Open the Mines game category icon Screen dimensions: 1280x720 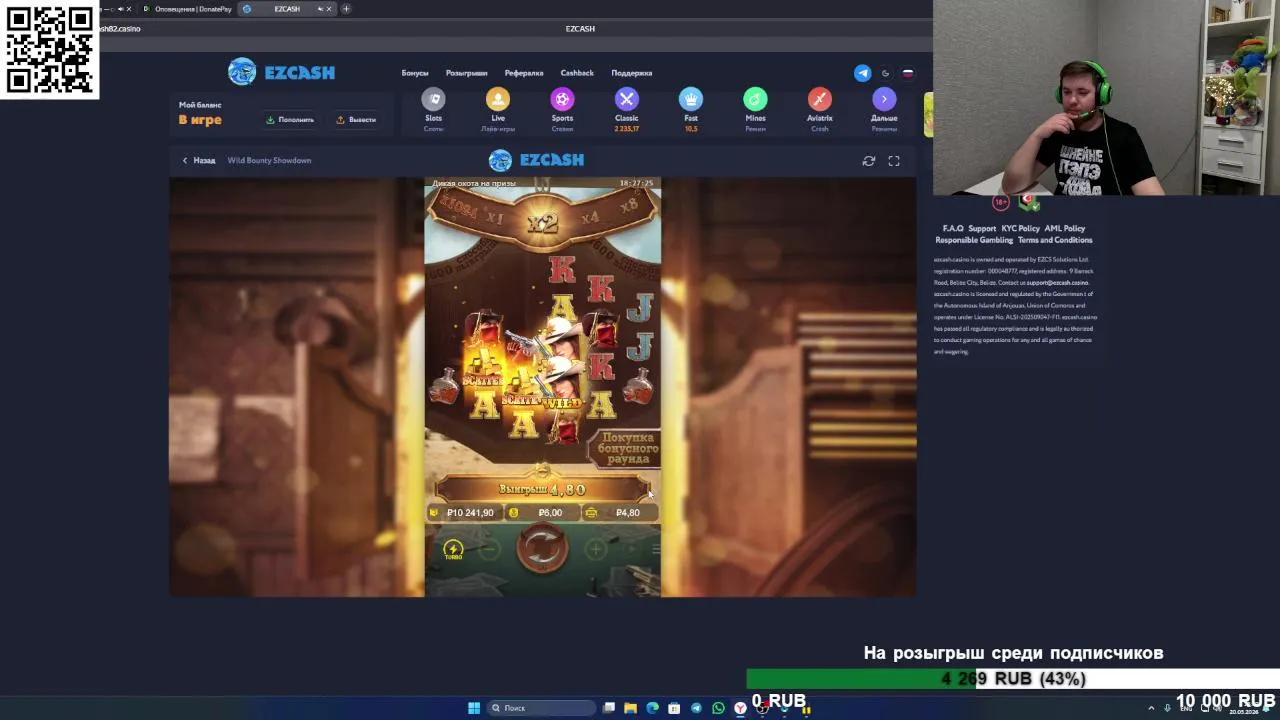tap(755, 99)
